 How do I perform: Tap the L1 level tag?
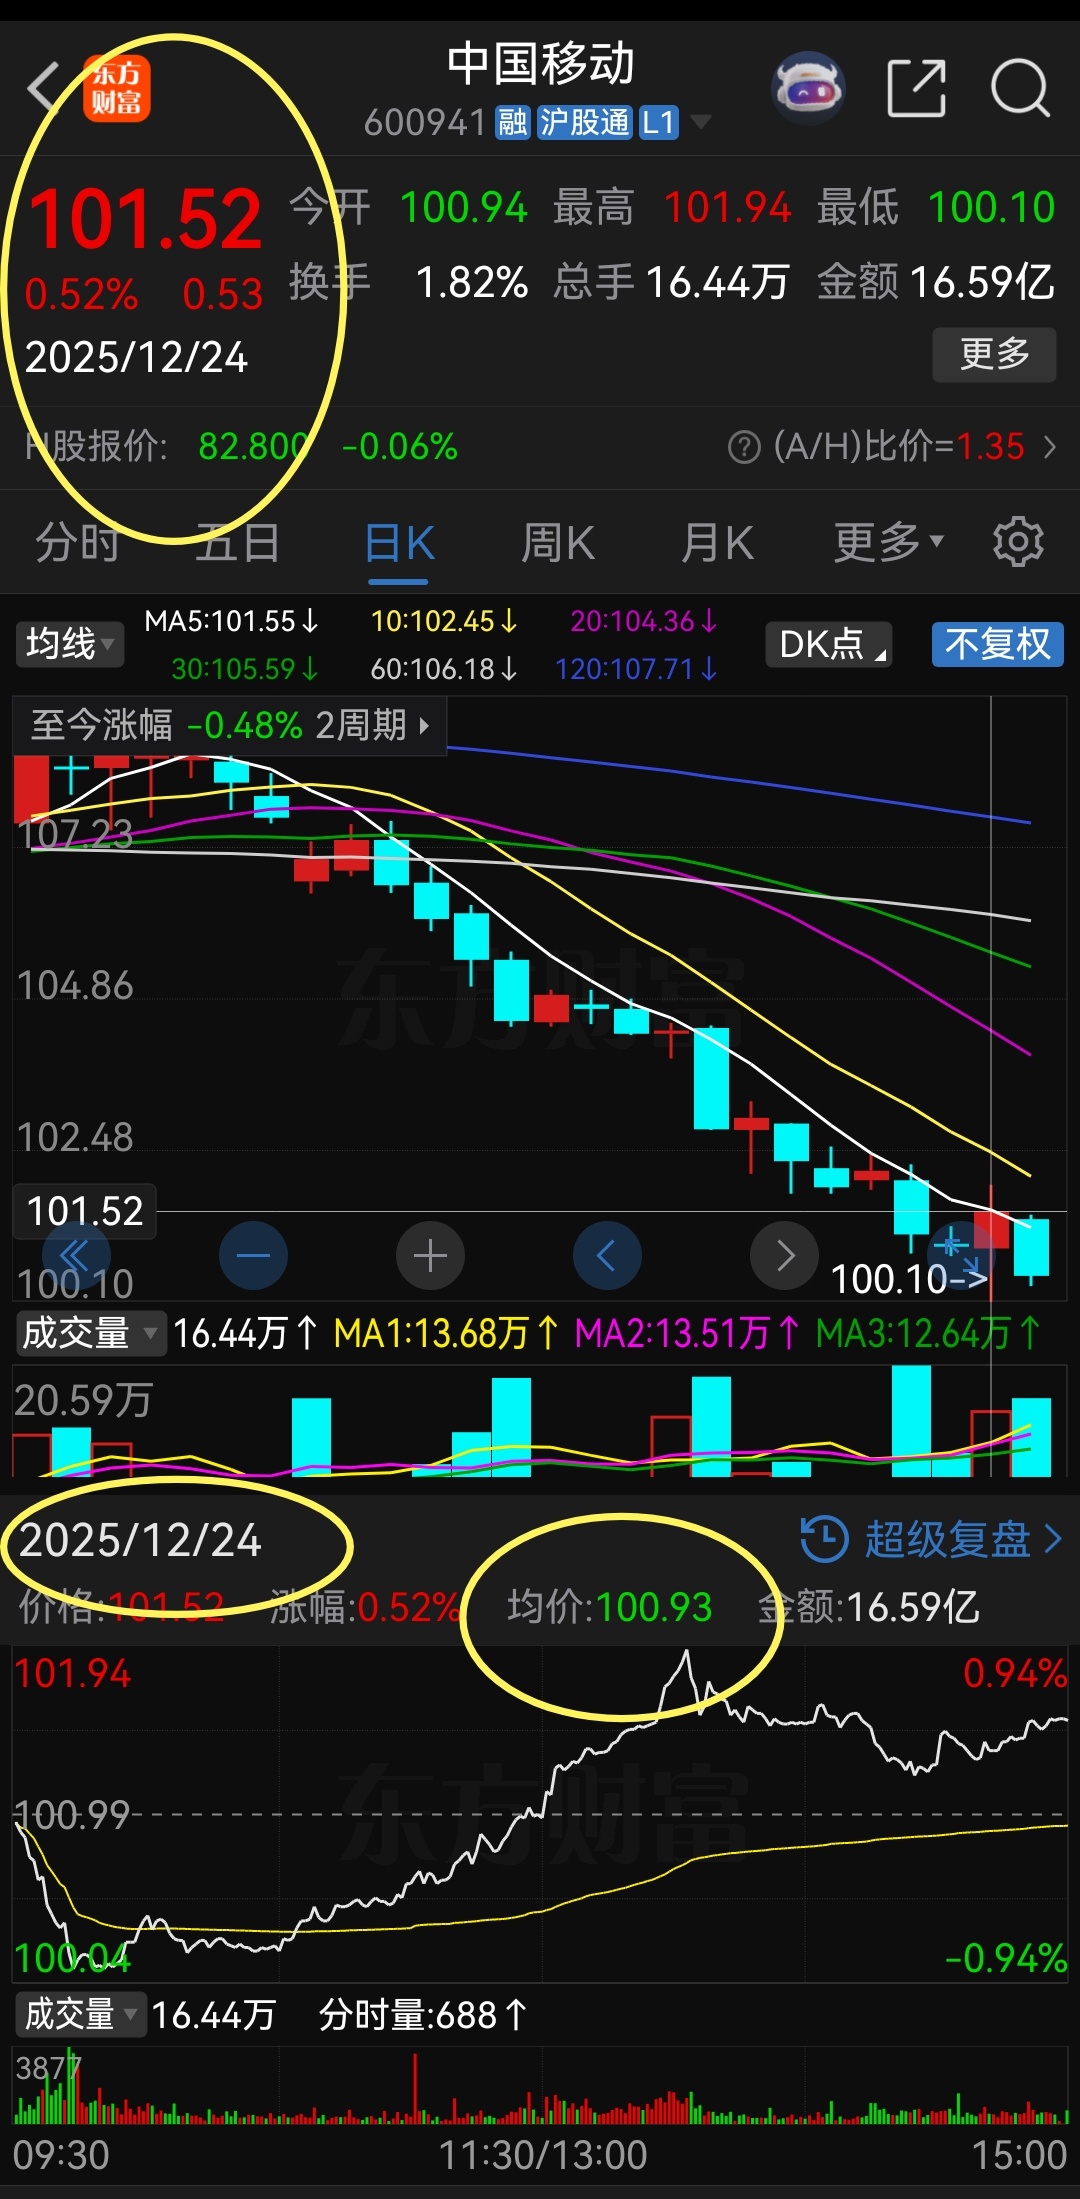coord(659,122)
